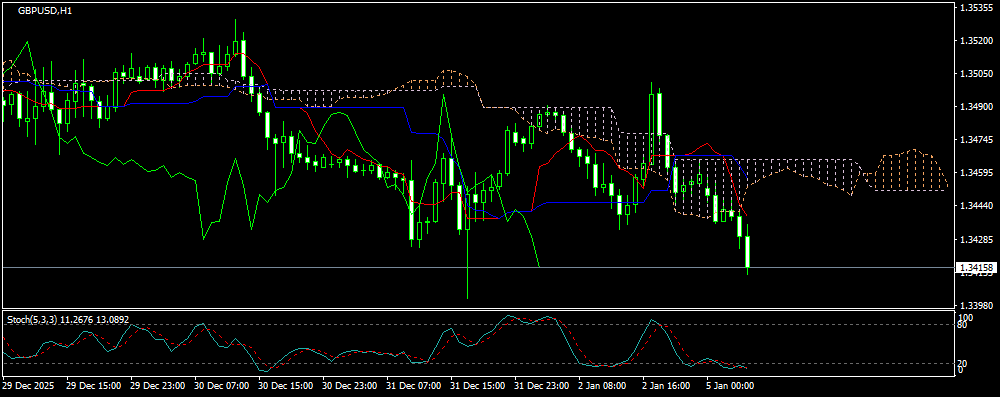1000x397 pixels.
Task: Click the 29 Dec 2025 date label
Action: 28,386
